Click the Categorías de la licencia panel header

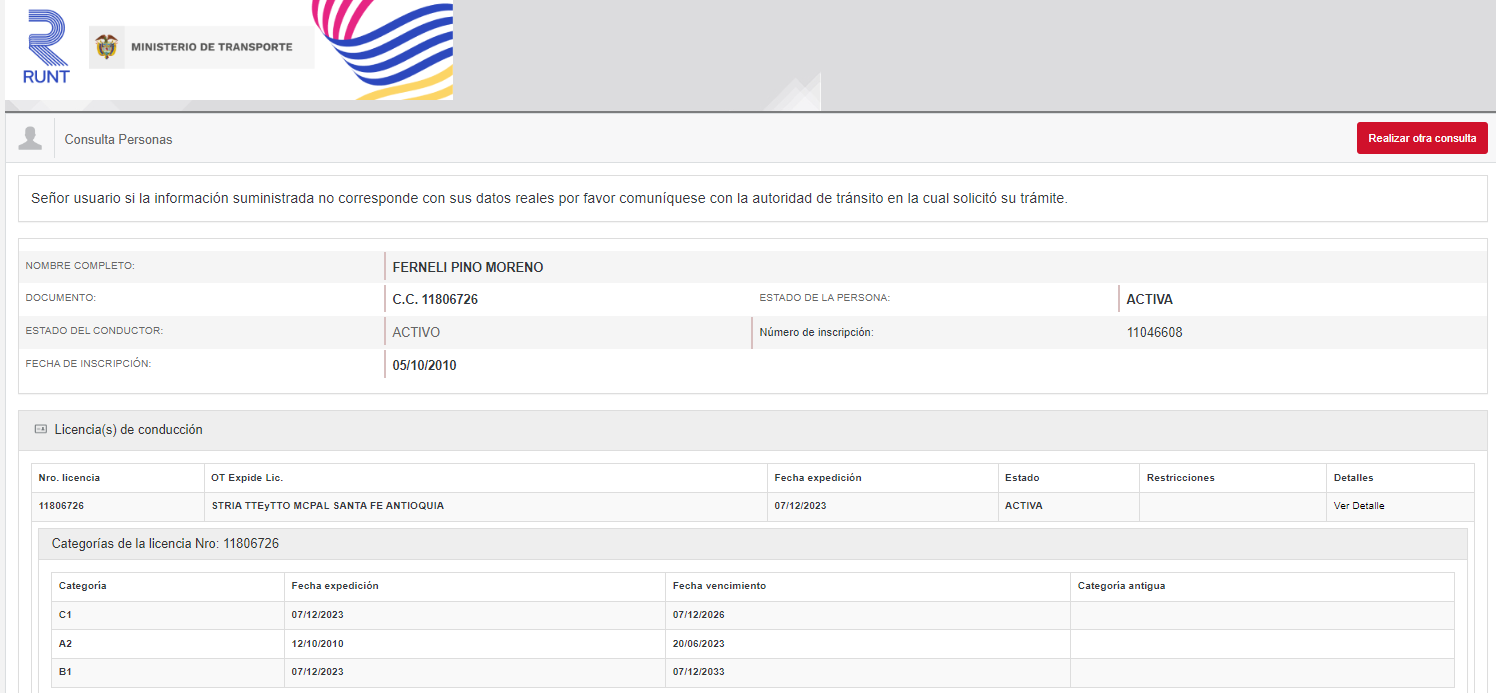click(x=165, y=544)
